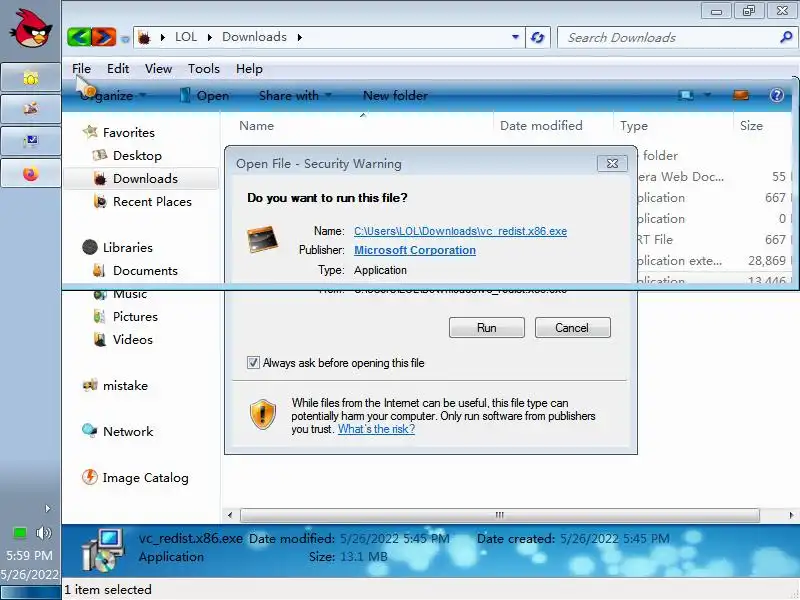Open the Explorer help question mark icon
Image resolution: width=800 pixels, height=600 pixels.
coord(777,95)
